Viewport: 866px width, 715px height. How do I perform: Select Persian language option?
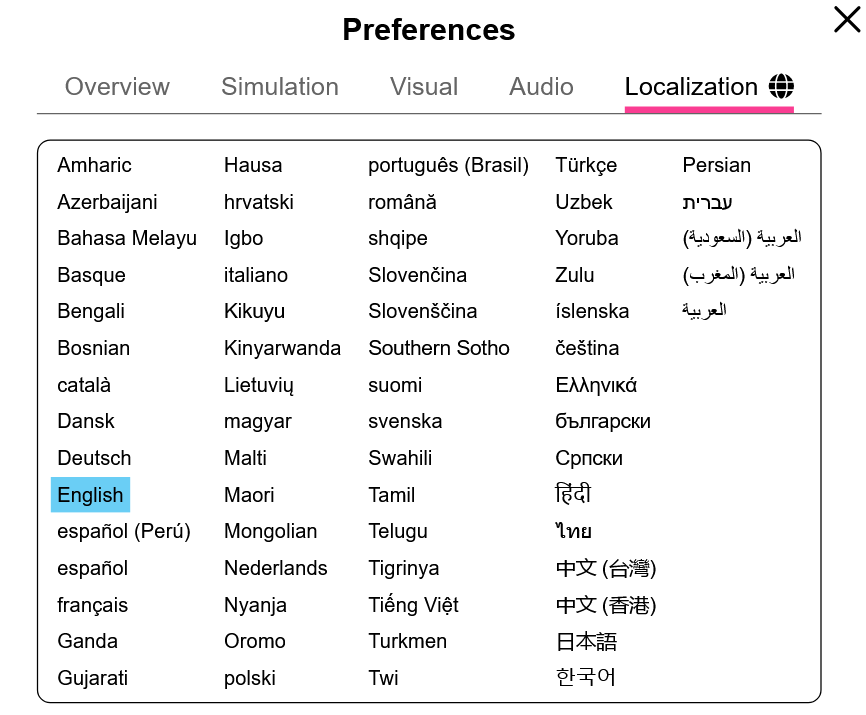pyautogui.click(x=717, y=165)
